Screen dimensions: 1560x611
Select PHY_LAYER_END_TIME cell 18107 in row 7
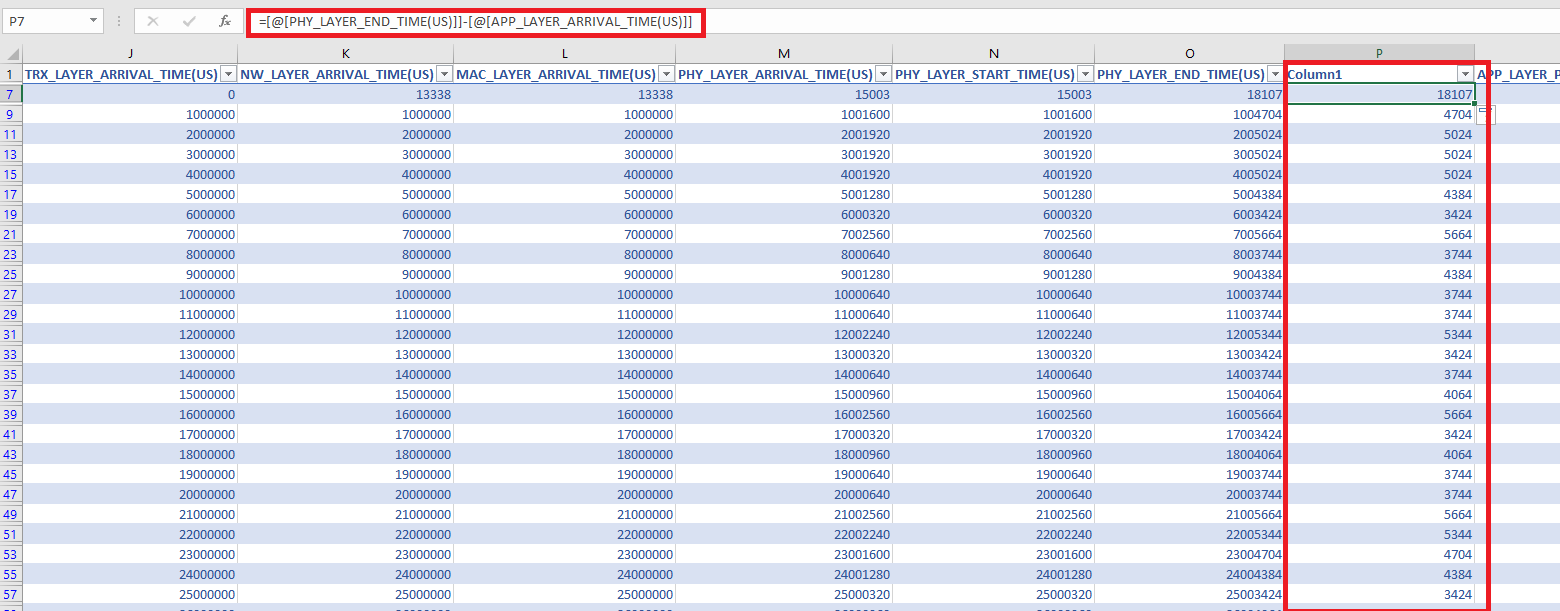click(1190, 94)
